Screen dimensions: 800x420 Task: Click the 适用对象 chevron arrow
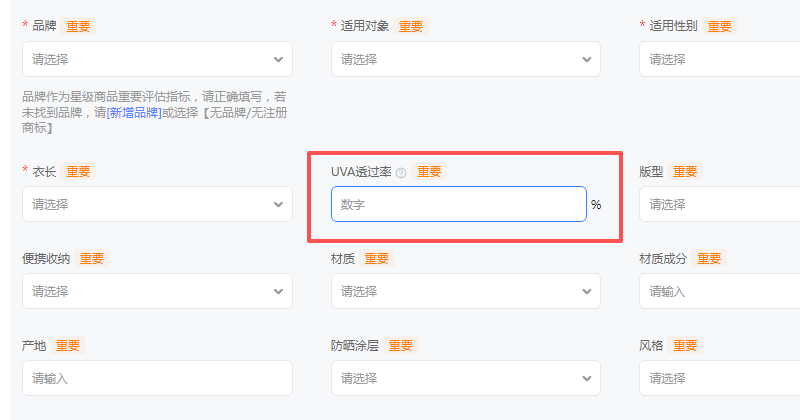586,59
